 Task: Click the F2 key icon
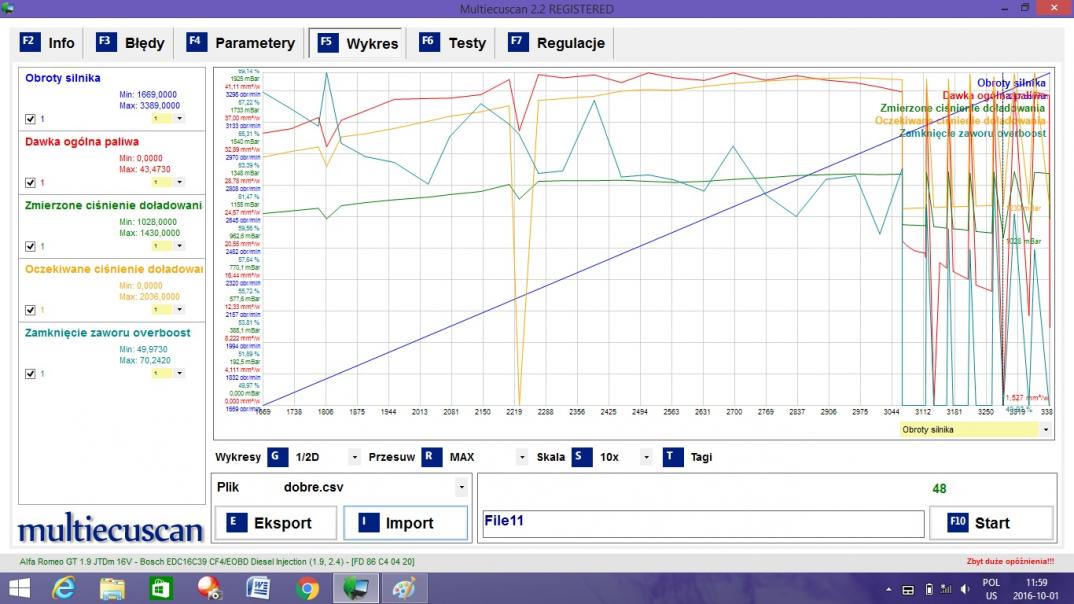click(29, 41)
